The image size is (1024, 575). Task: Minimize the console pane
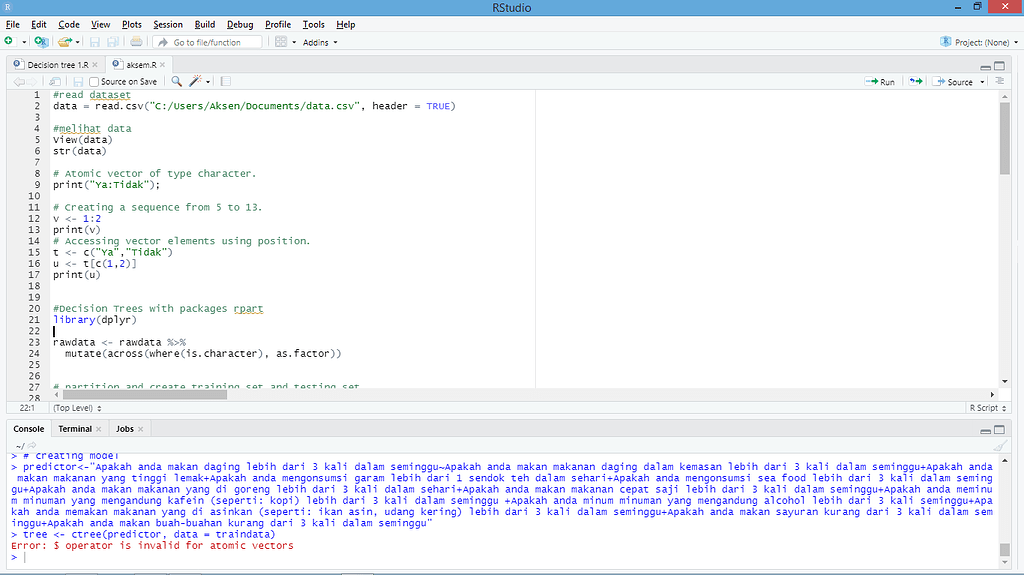click(985, 430)
